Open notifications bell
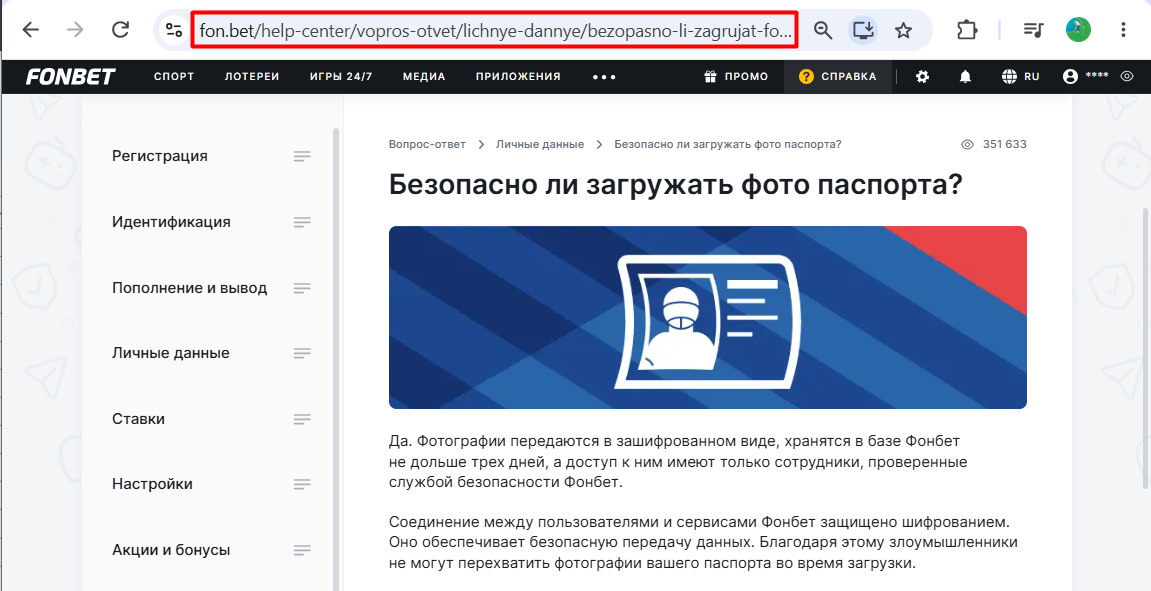The width and height of the screenshot is (1151, 591). [966, 76]
